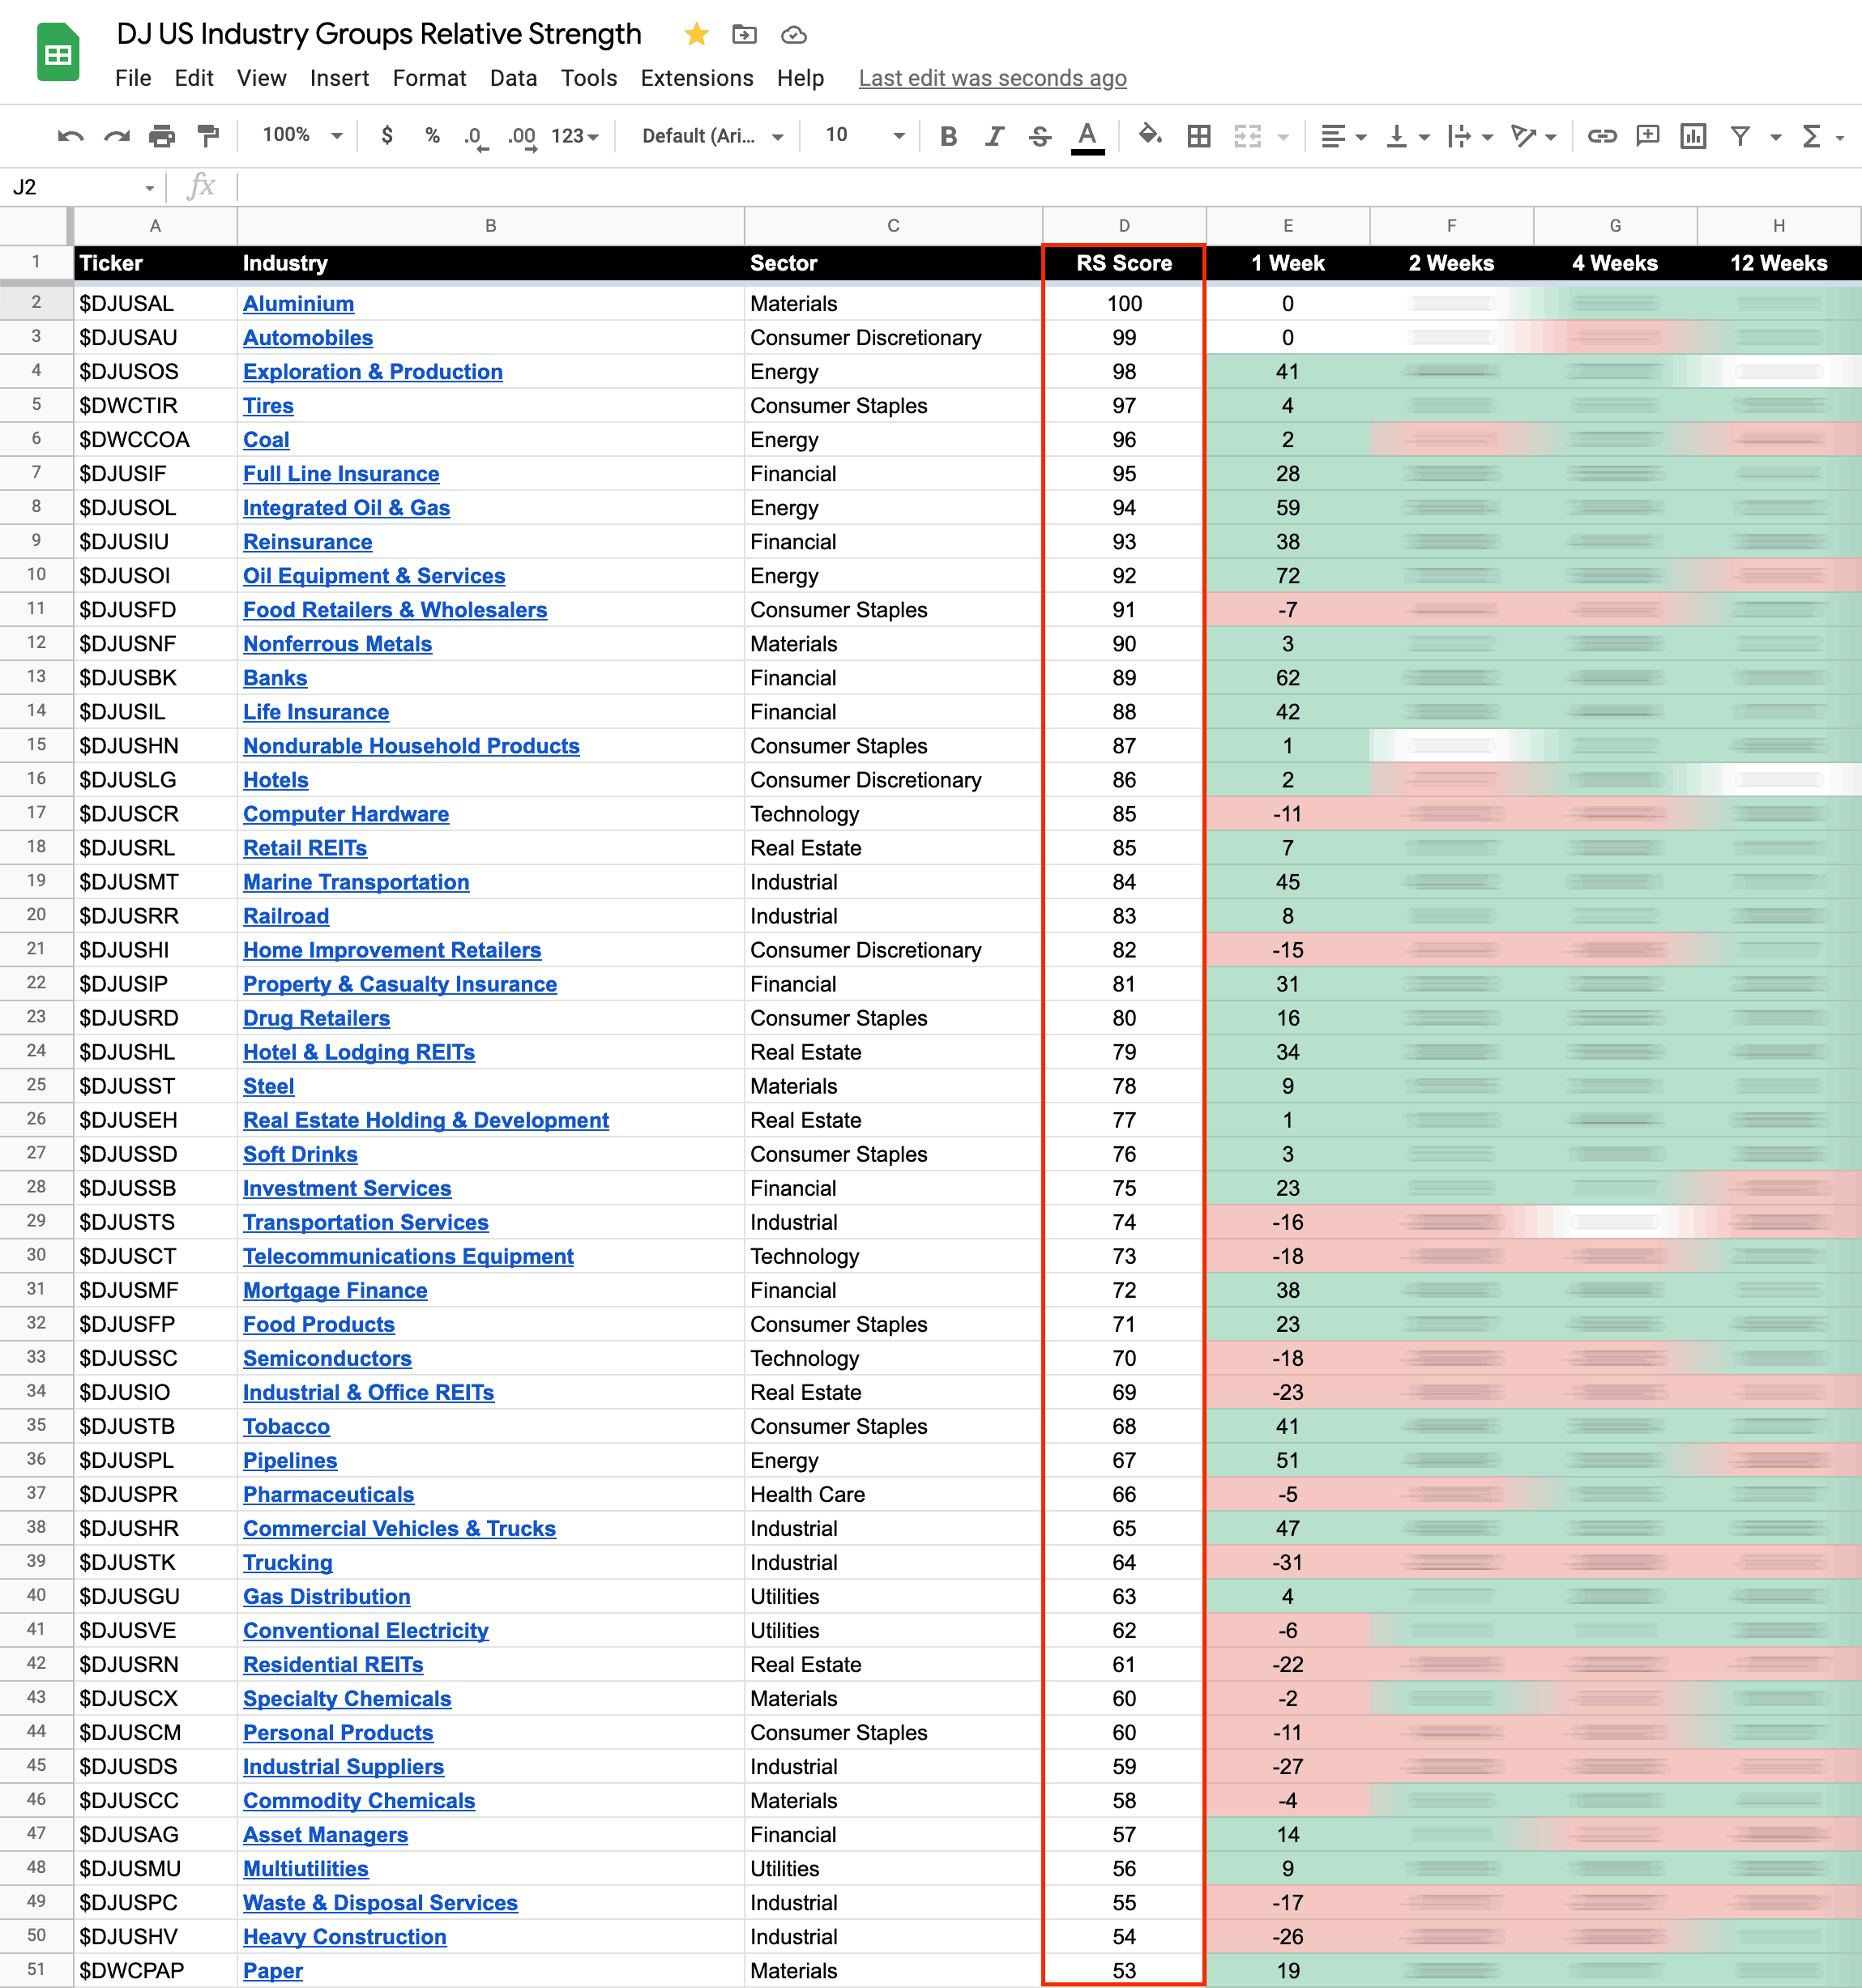Open the Tools menu
Image resolution: width=1862 pixels, height=1988 pixels.
click(x=589, y=78)
